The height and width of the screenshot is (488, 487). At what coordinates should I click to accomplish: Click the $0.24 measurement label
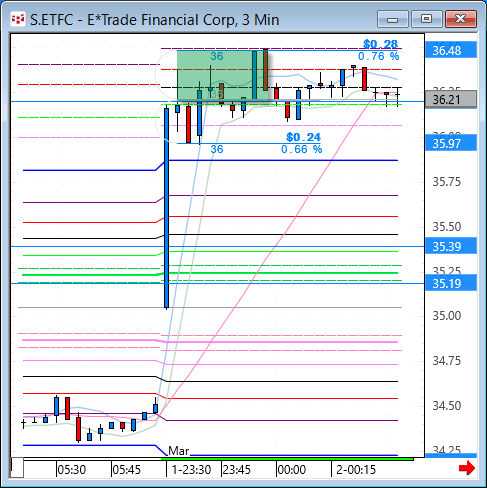[x=303, y=137]
